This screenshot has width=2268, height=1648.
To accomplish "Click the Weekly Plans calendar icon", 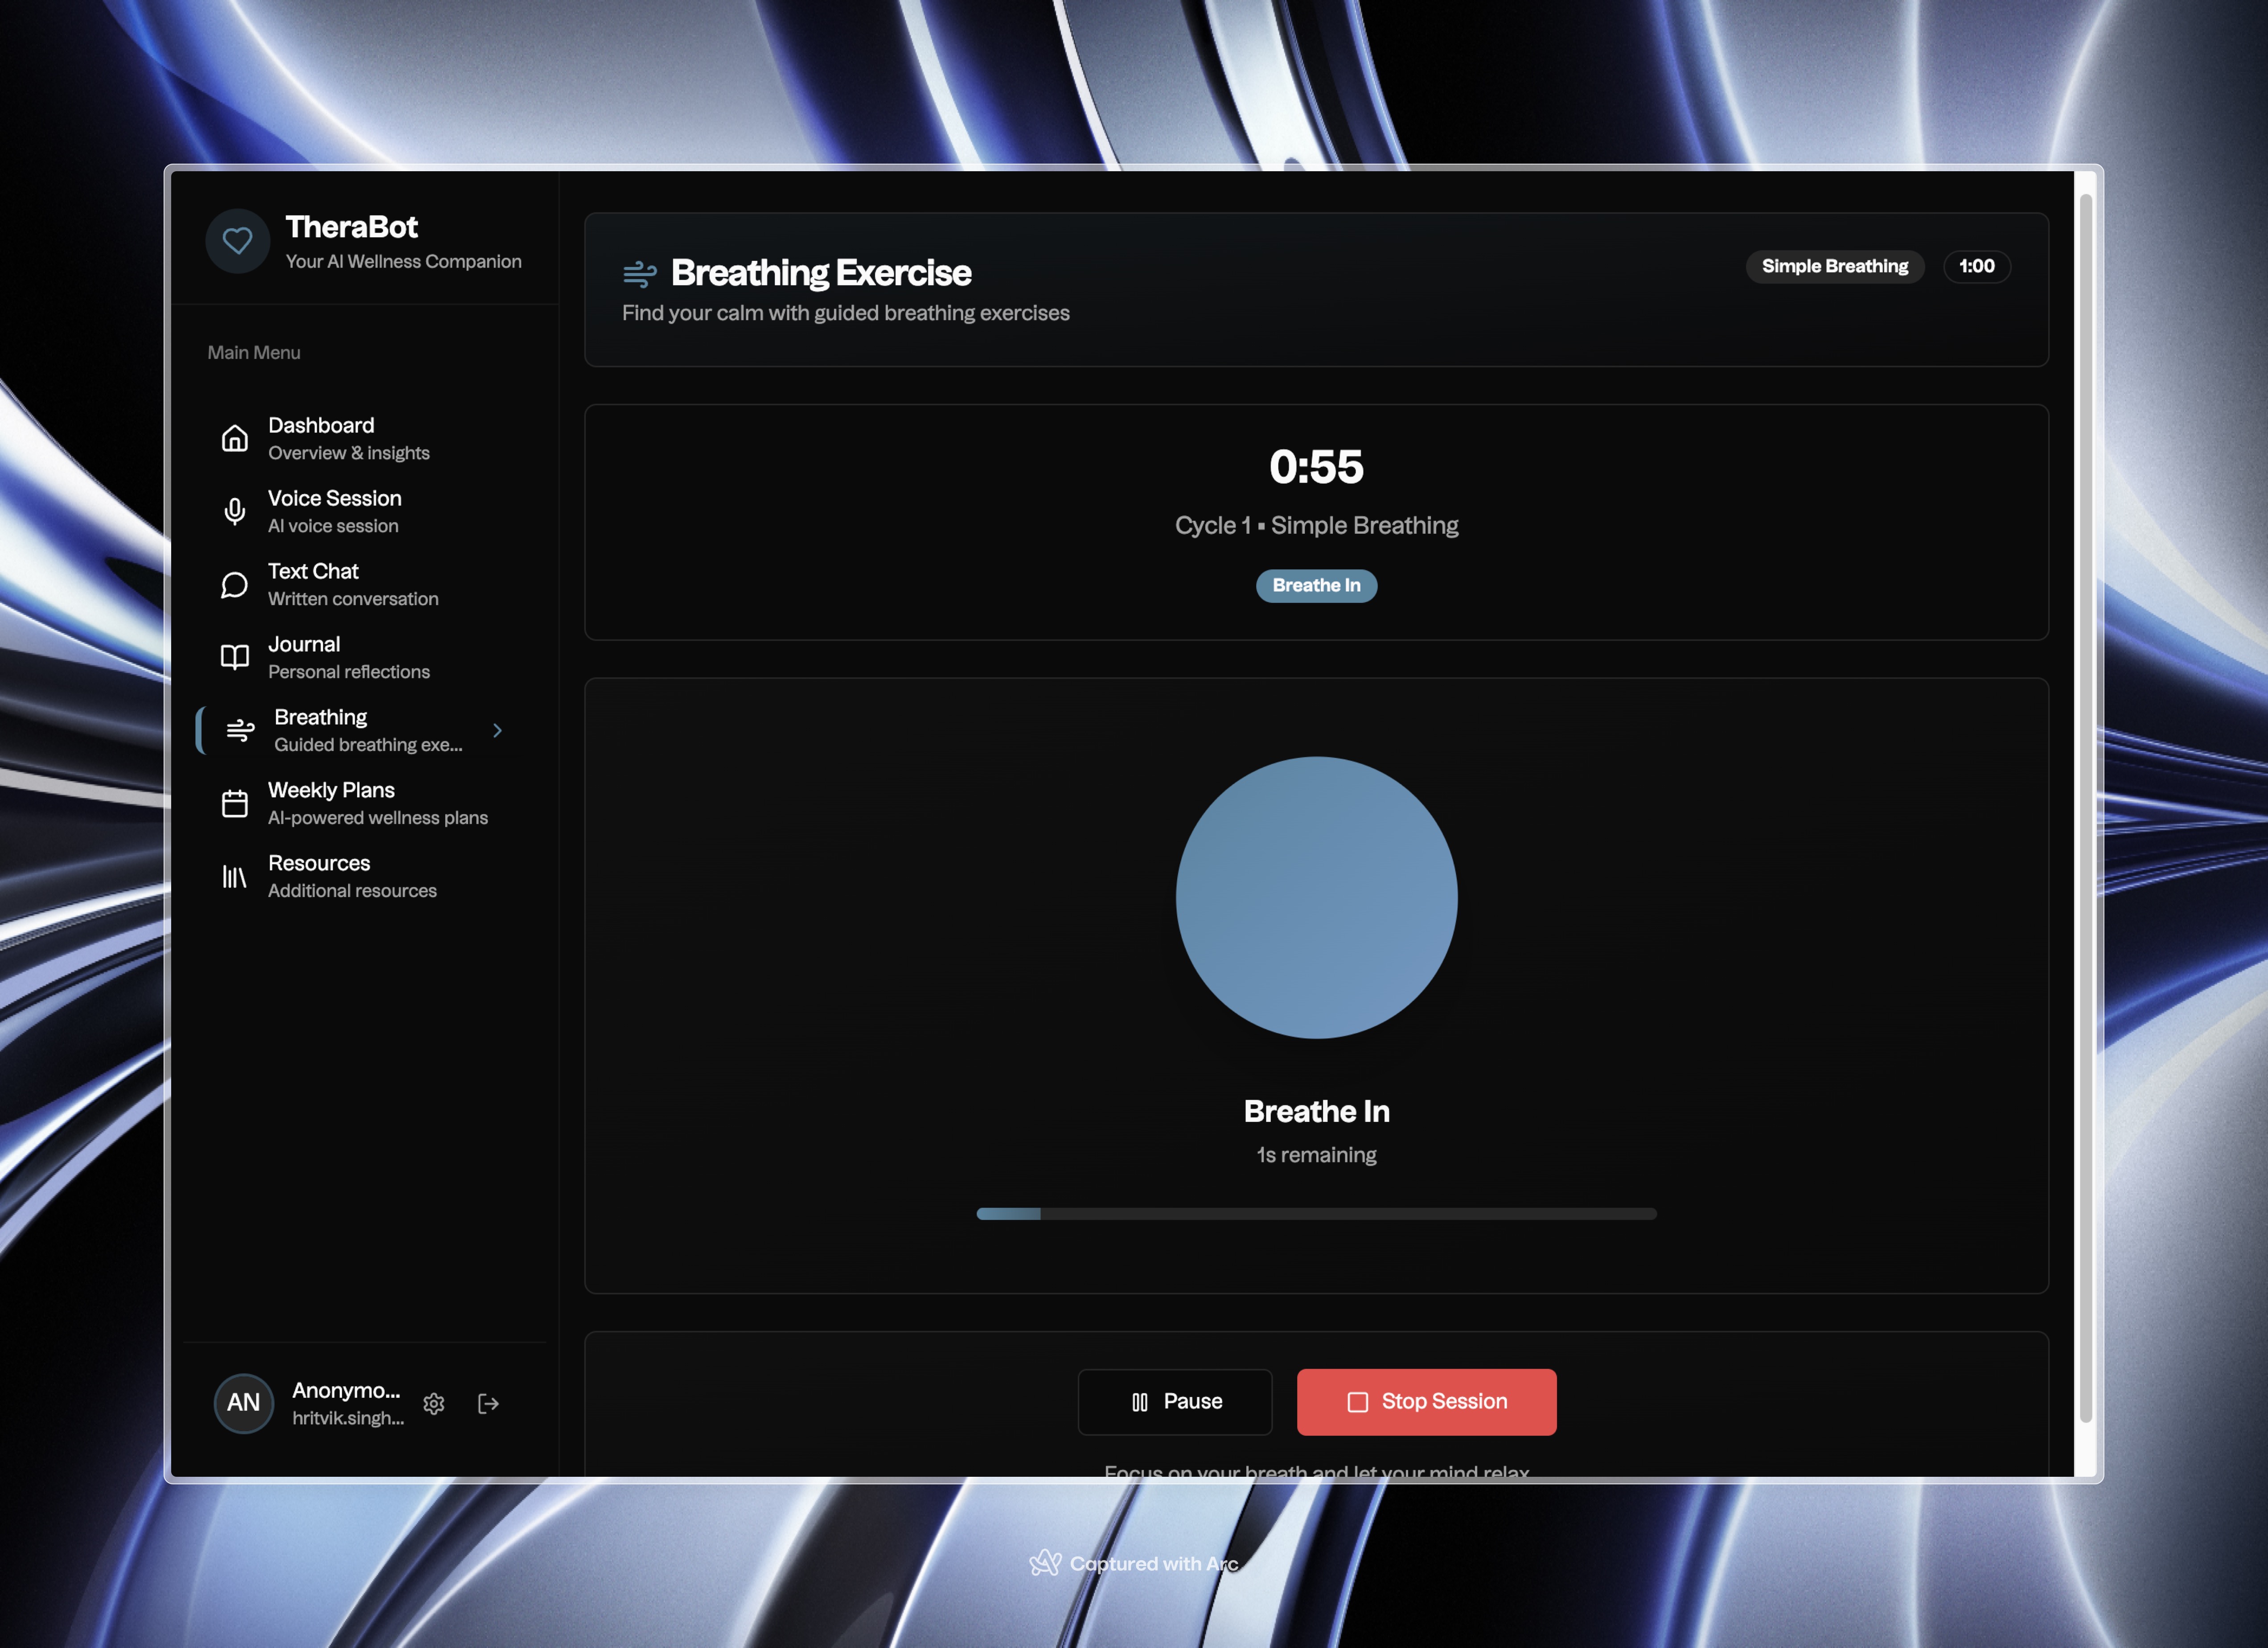I will tap(234, 803).
